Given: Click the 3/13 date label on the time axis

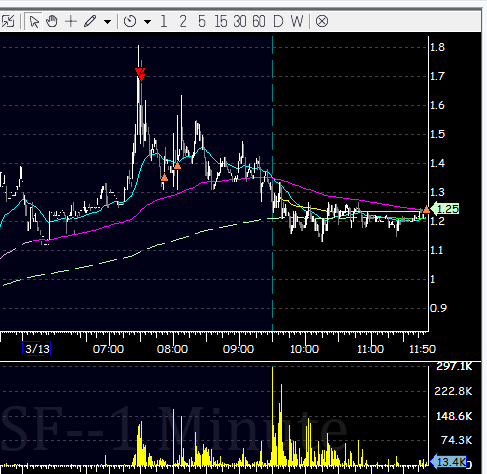Looking at the screenshot, I should coord(37,349).
